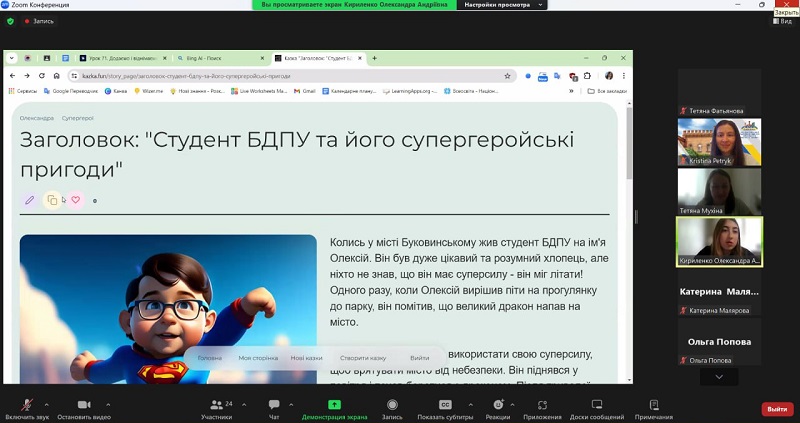
Task: Open the Настройки просмотра dropdown
Action: [x=502, y=5]
